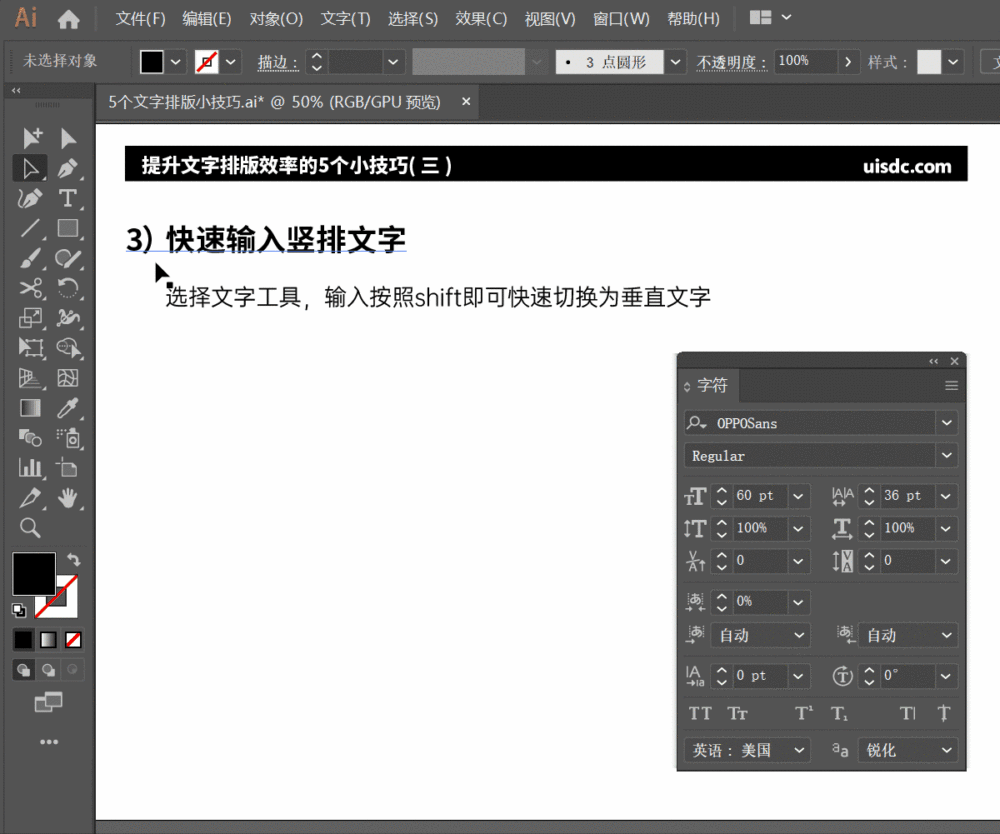Viewport: 1000px width, 834px height.
Task: Click the 不透明度 label link
Action: pos(732,62)
